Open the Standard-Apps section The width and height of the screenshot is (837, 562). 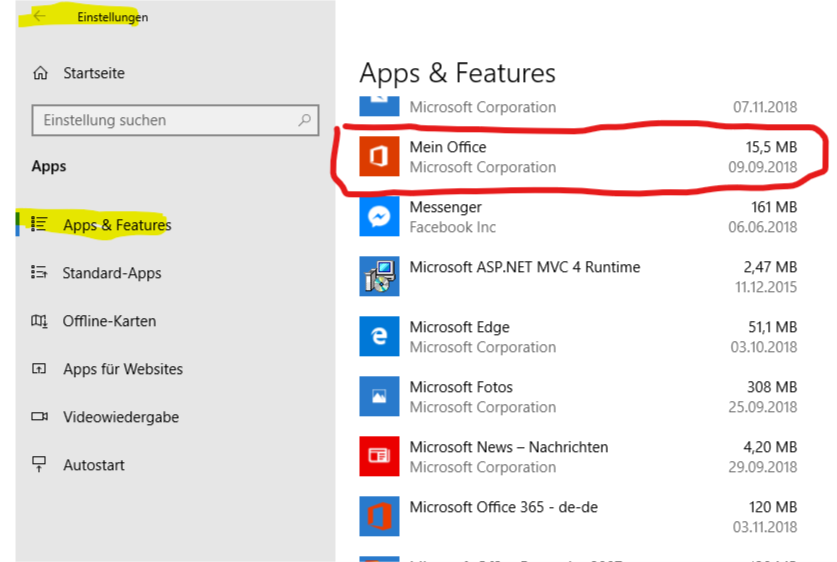pyautogui.click(x=112, y=273)
